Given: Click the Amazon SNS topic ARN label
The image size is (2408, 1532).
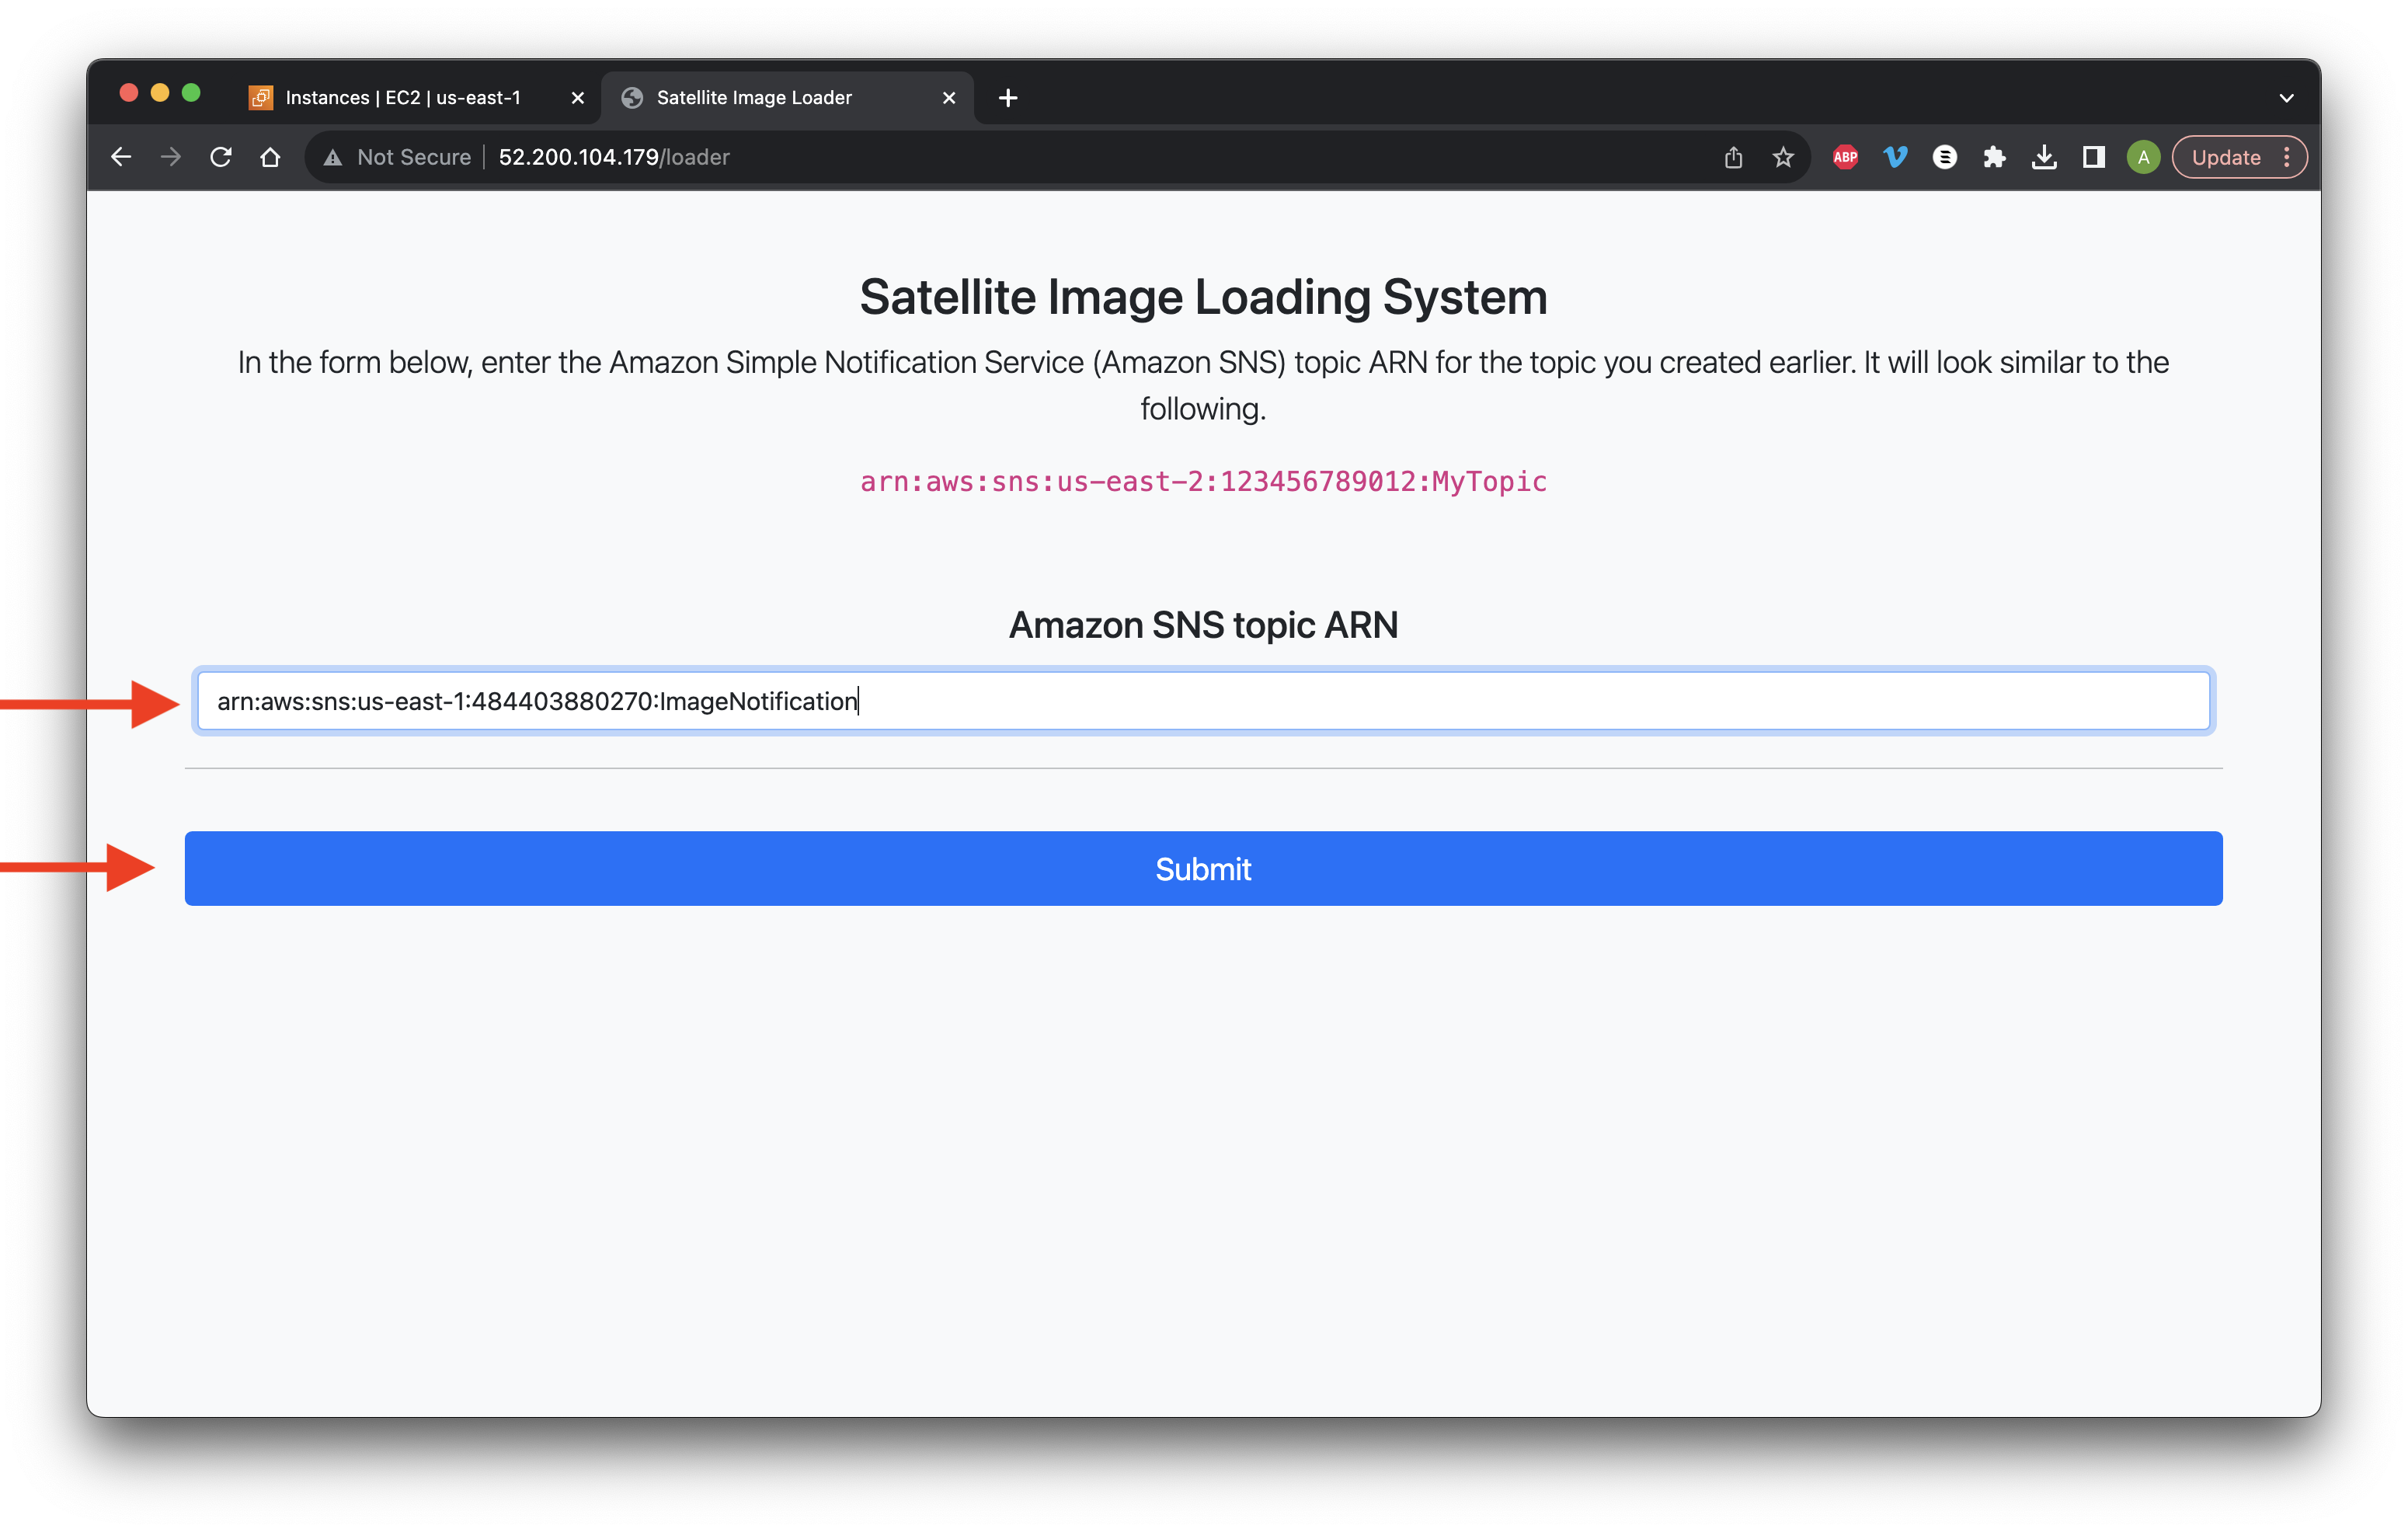Looking at the screenshot, I should (1203, 625).
